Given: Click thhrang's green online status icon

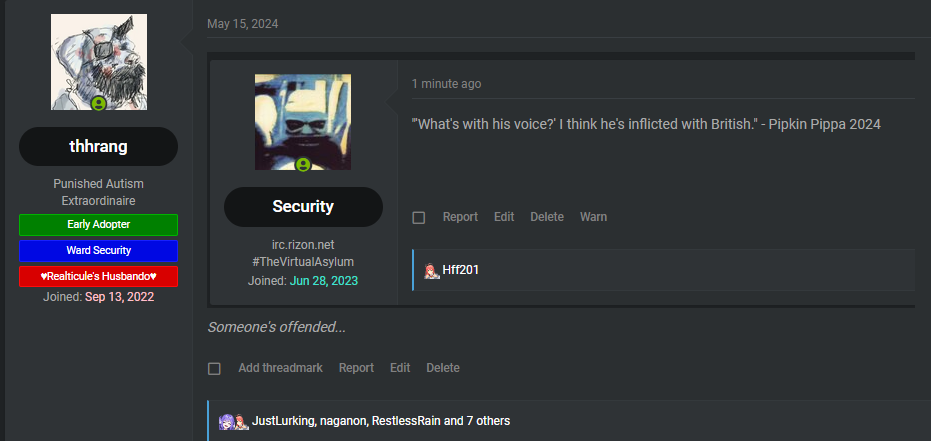Looking at the screenshot, I should pos(99,104).
